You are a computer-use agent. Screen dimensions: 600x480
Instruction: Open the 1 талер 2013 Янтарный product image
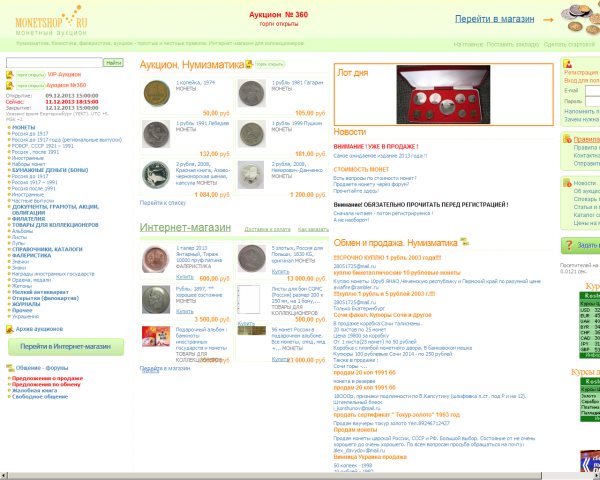(x=156, y=259)
